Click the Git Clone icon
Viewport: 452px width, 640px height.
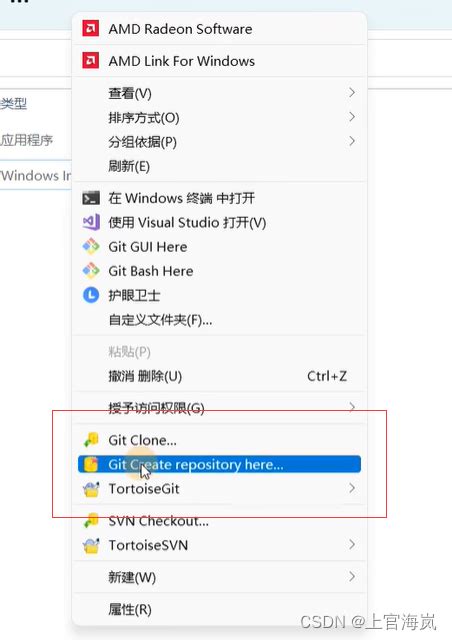(91, 440)
